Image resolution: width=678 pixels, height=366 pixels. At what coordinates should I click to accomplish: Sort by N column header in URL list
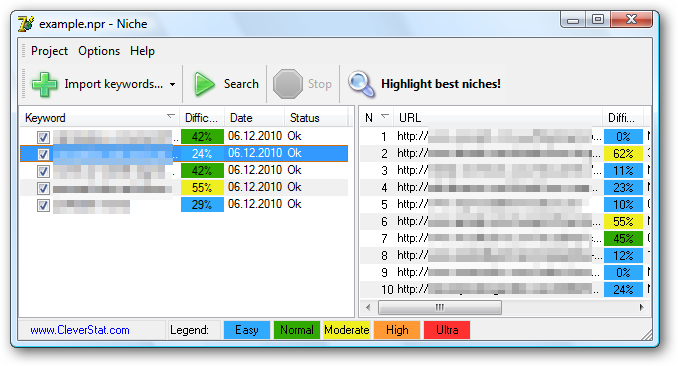point(376,118)
